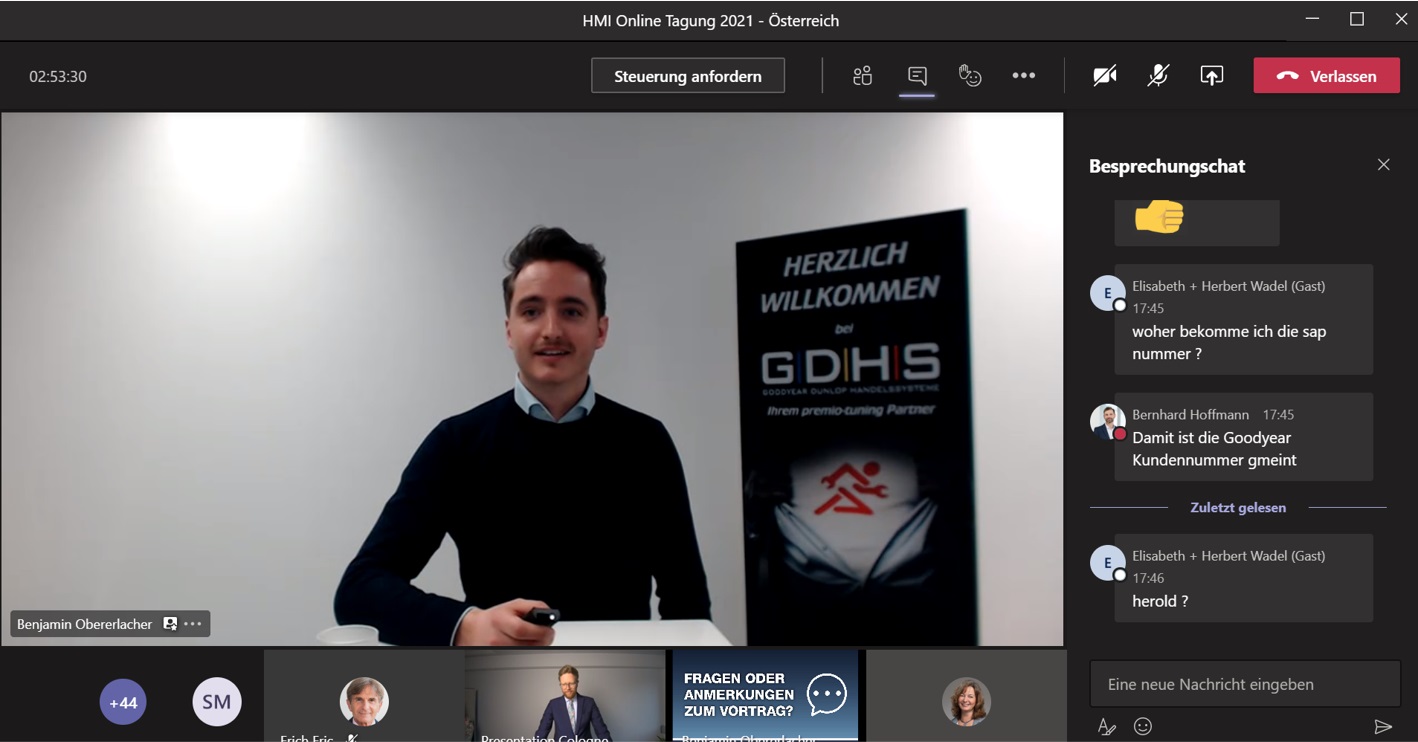Leave the meeting with Verlassen button

pos(1326,76)
